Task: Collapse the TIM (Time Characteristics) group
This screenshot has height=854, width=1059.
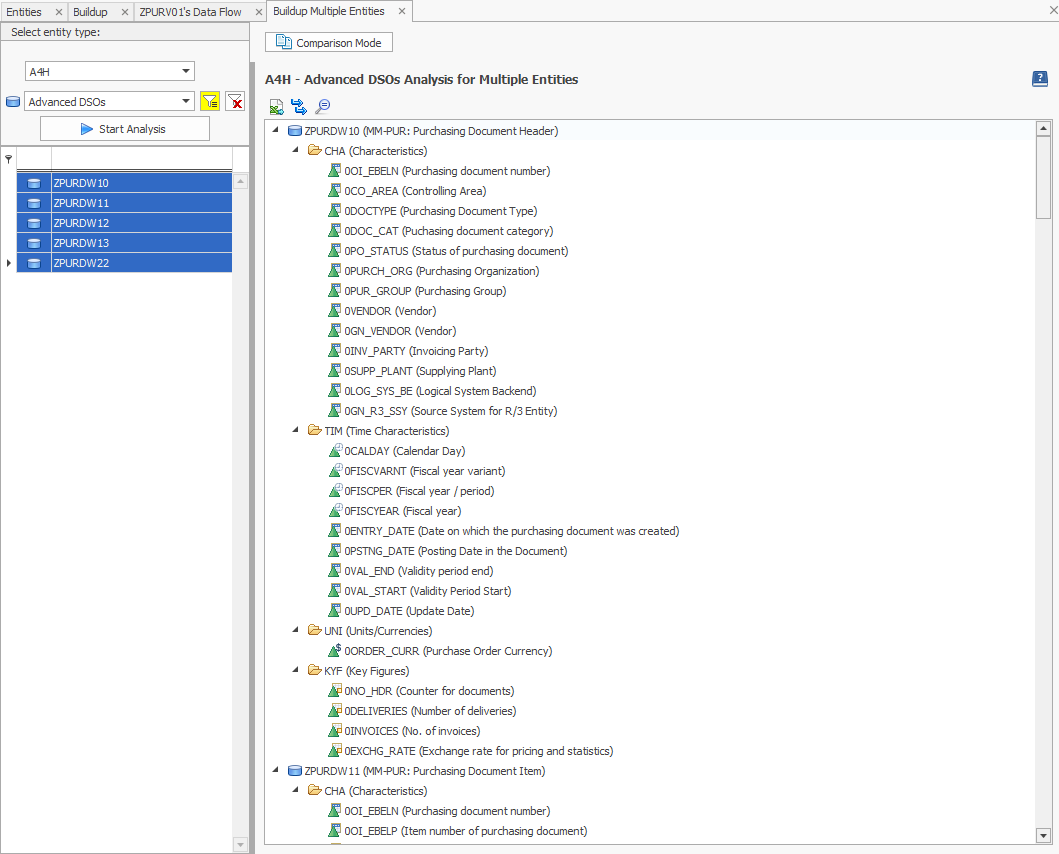Action: pyautogui.click(x=294, y=430)
